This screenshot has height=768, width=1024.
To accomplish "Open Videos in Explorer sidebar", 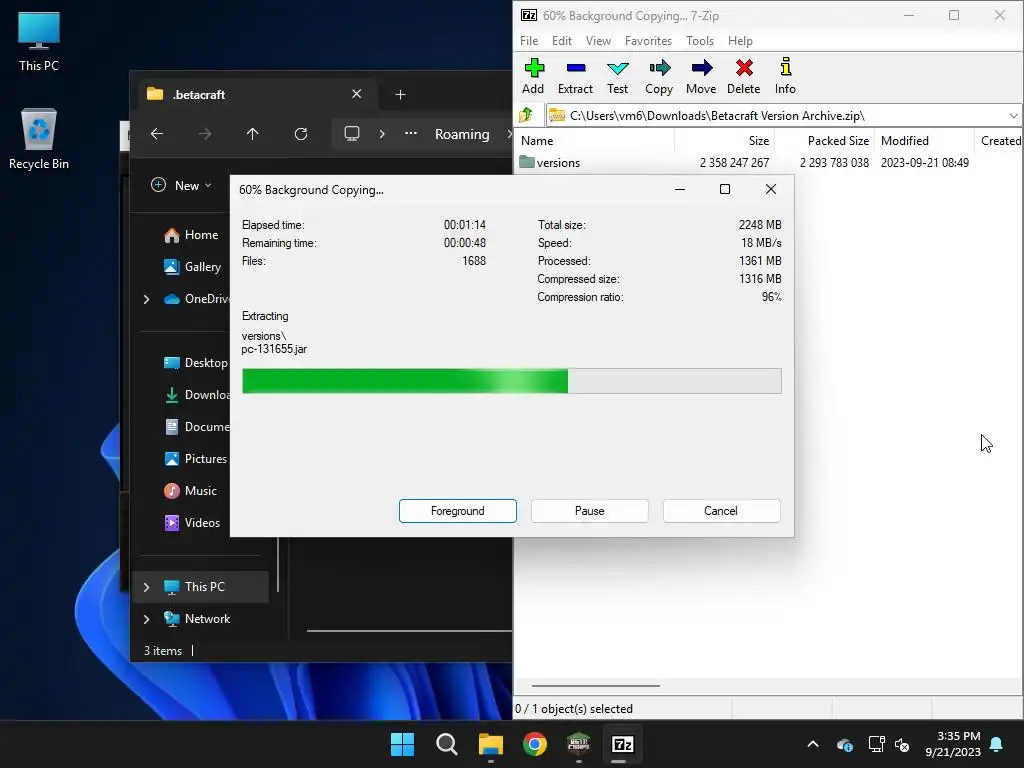I will point(193,522).
